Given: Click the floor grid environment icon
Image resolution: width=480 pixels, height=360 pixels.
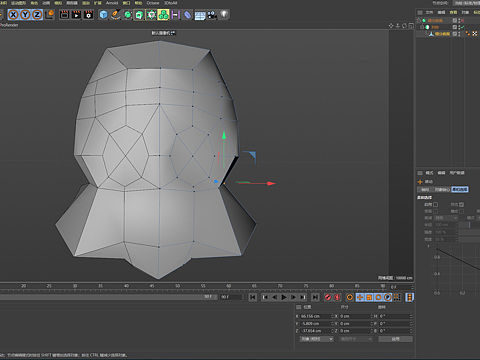Looking at the screenshot, I should point(200,15).
